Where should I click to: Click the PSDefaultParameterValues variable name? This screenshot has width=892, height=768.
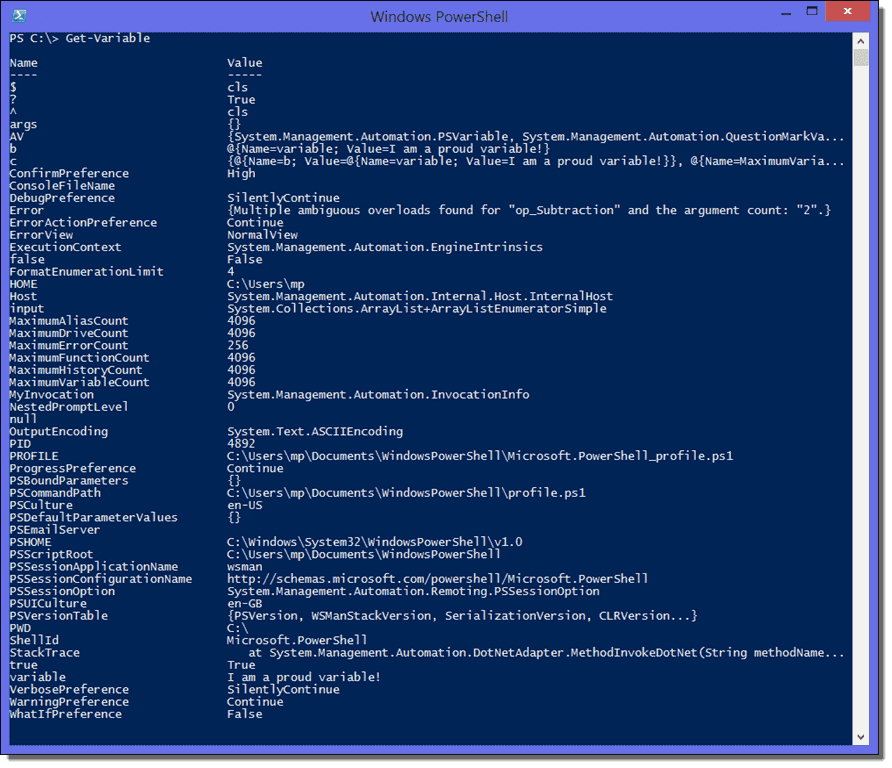93,518
